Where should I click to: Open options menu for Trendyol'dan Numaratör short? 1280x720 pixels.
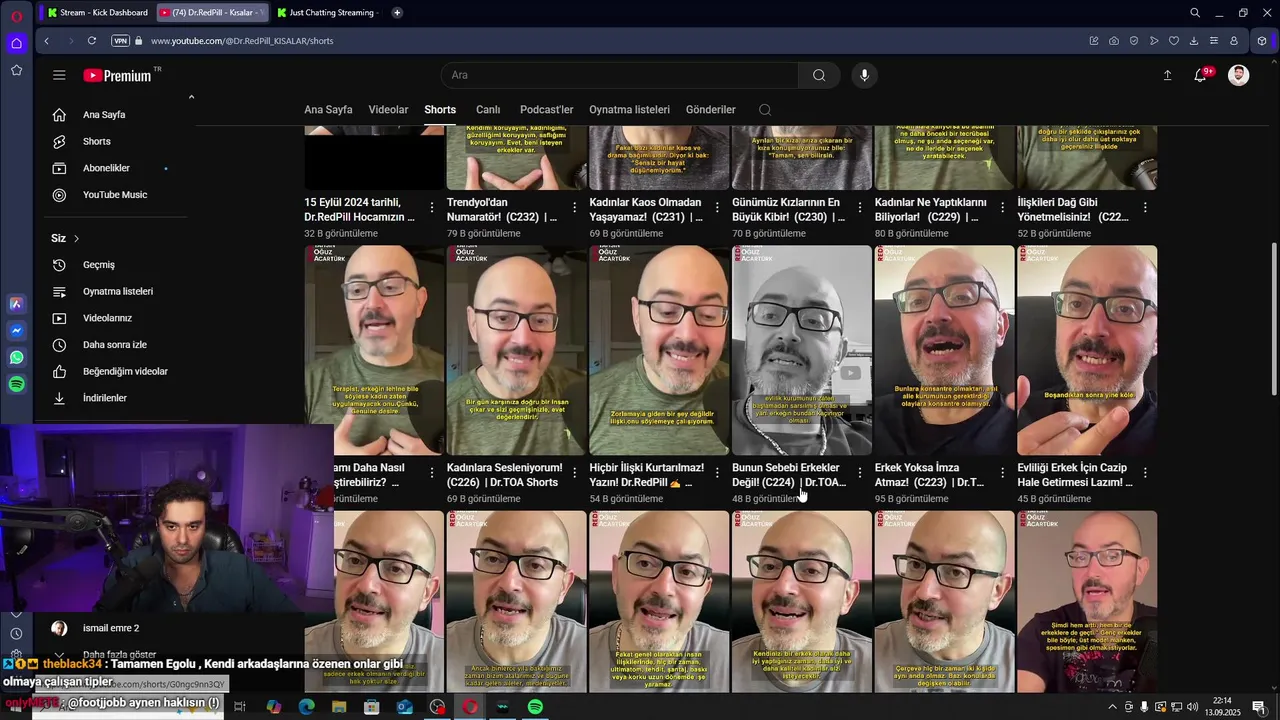574,207
